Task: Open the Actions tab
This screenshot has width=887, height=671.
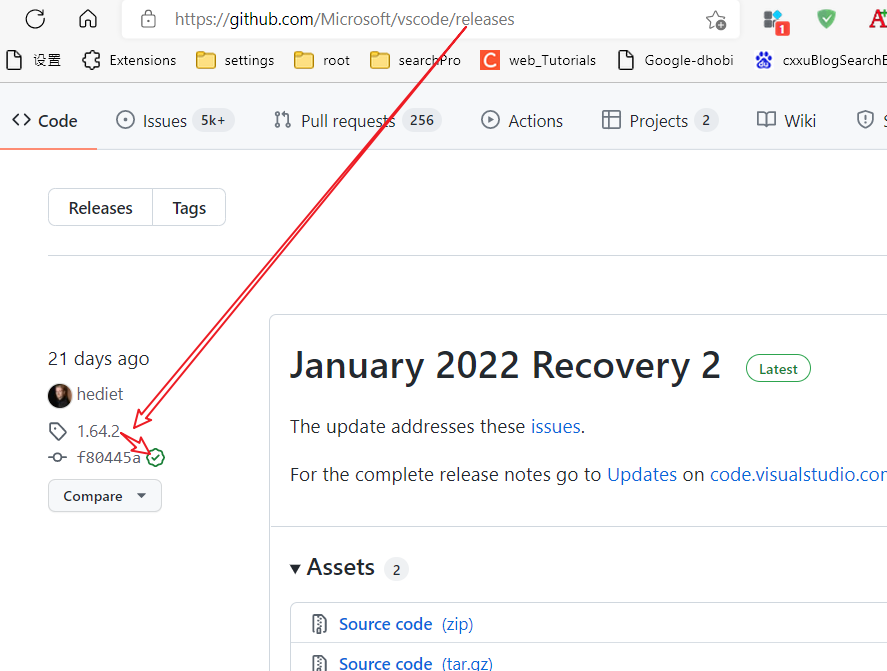Action: coord(522,121)
